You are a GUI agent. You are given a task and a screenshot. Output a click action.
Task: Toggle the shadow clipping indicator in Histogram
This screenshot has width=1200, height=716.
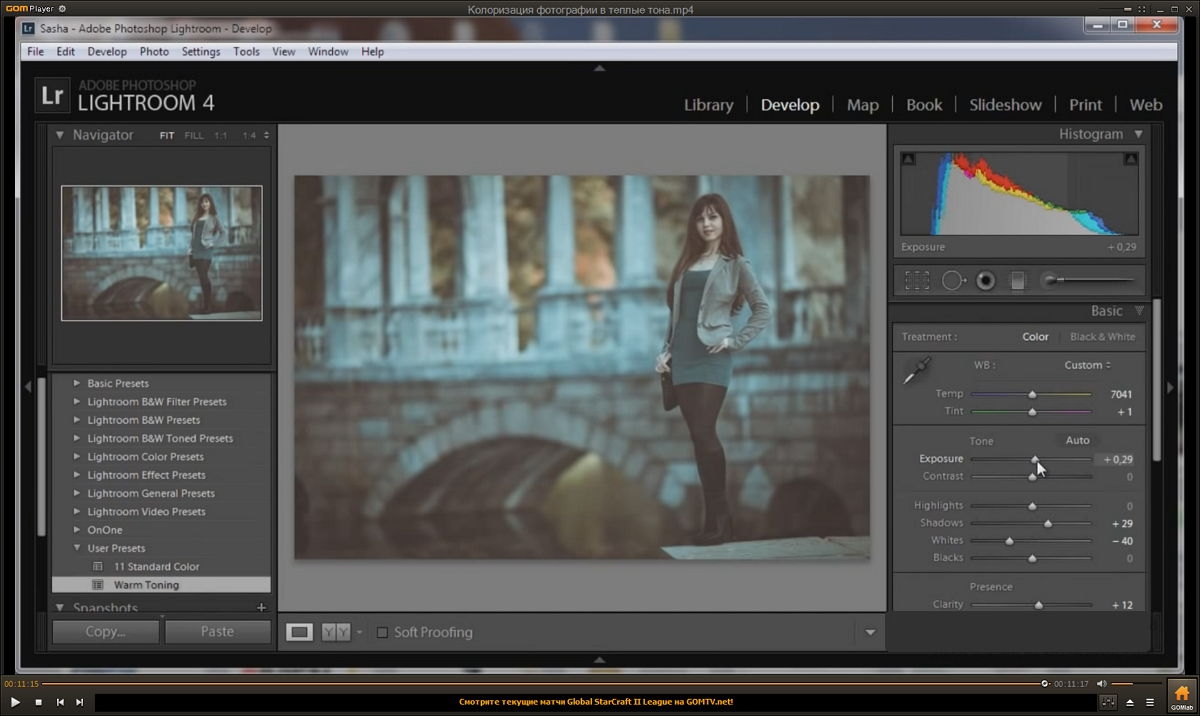pyautogui.click(x=908, y=159)
